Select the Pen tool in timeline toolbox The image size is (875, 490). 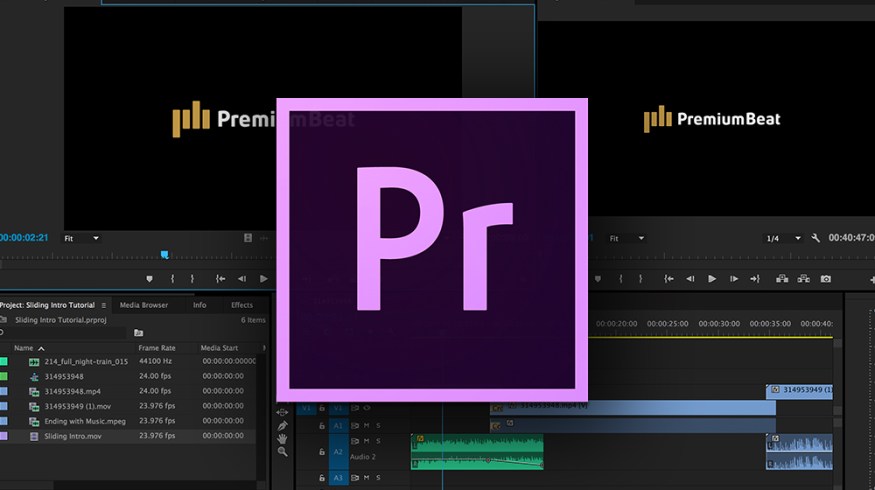tap(282, 425)
